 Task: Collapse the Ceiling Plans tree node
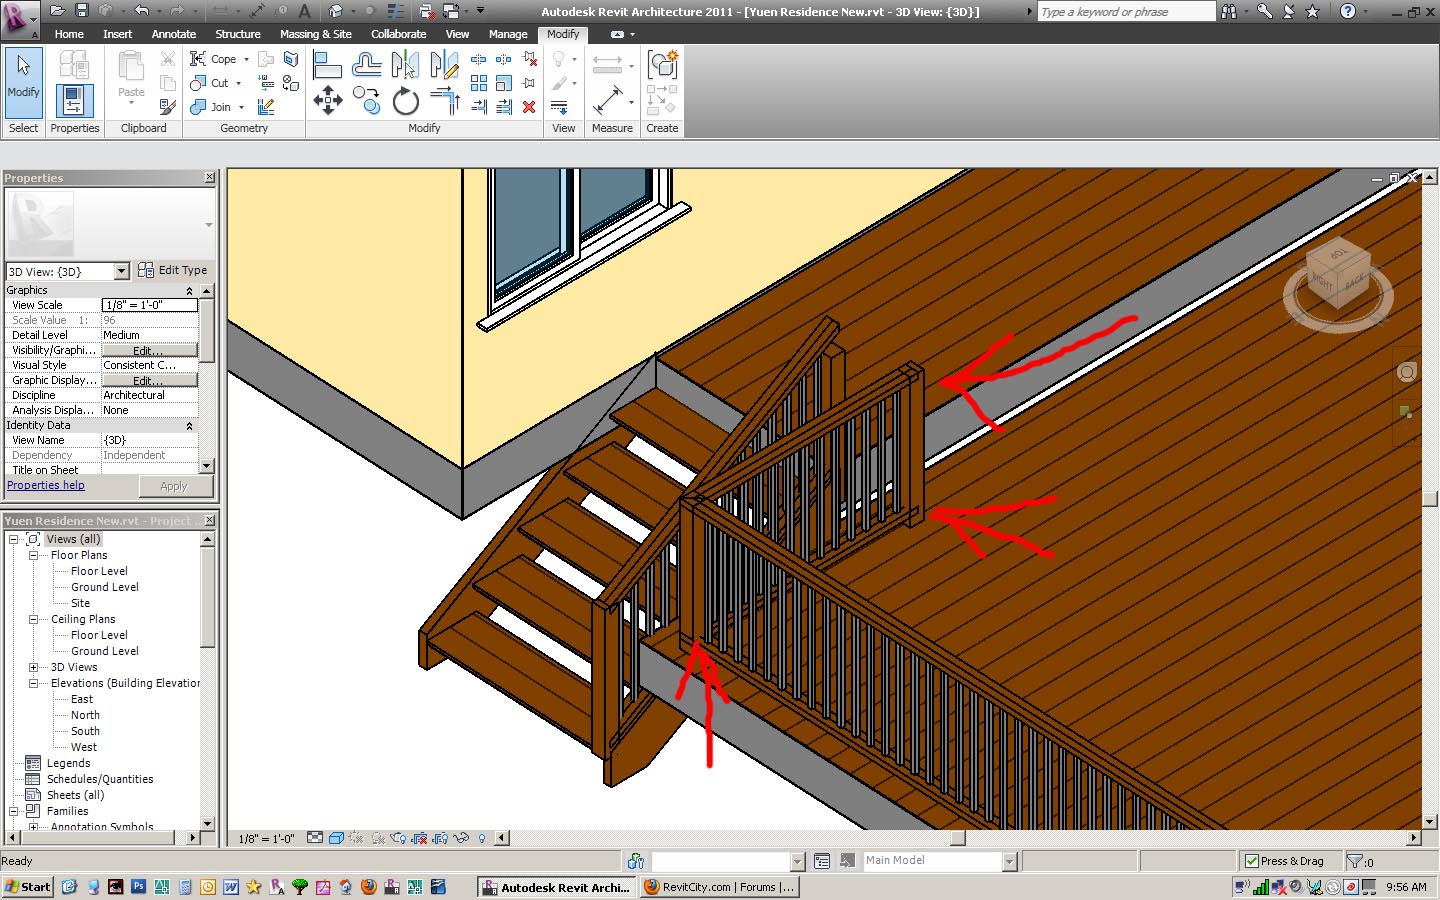(x=33, y=619)
